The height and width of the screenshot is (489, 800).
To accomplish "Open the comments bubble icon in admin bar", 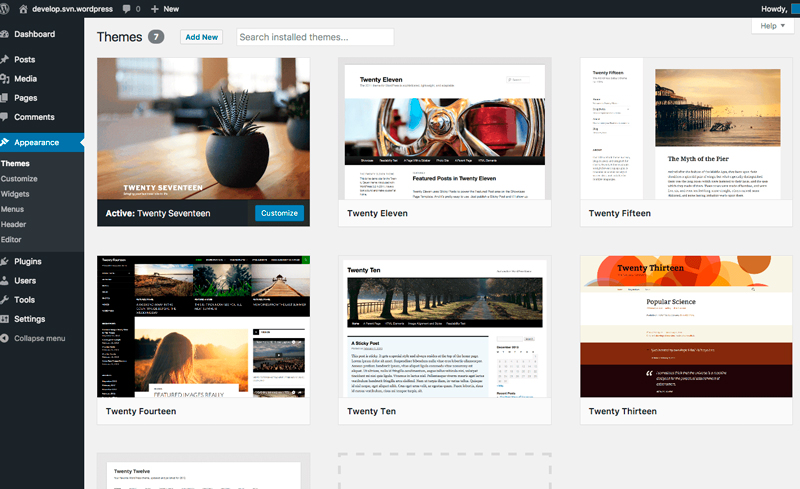I will 127,8.
